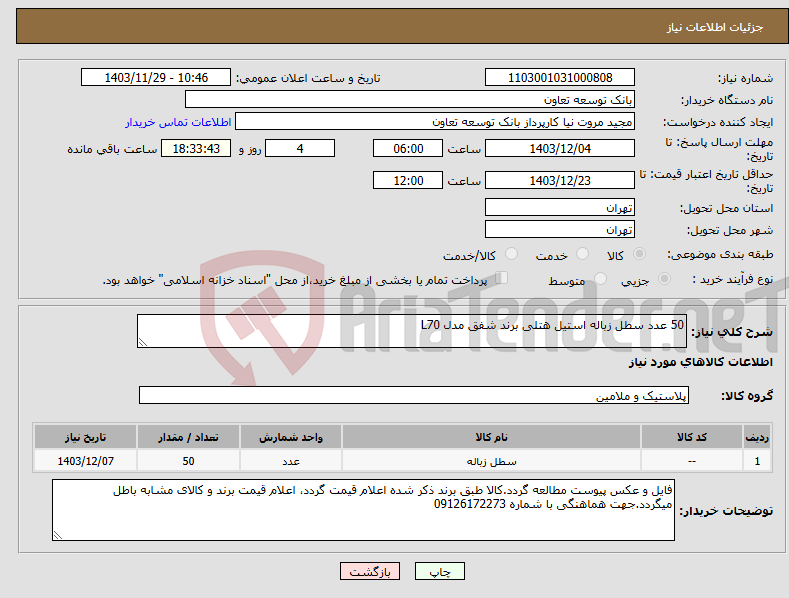Click the price validity date 1403/12/23
Viewport: 789px width, 598px height.
click(560, 180)
